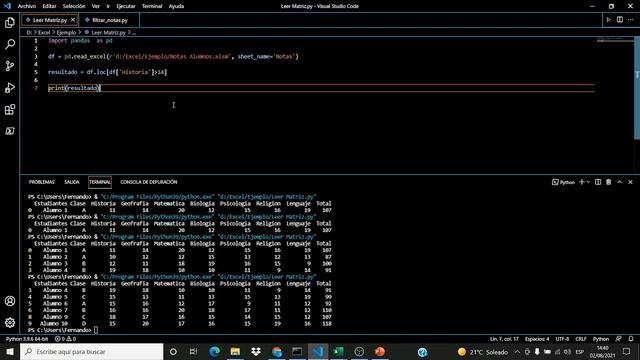Open the Search view in activity bar
Screen dimensions: 640x360
point(10,44)
